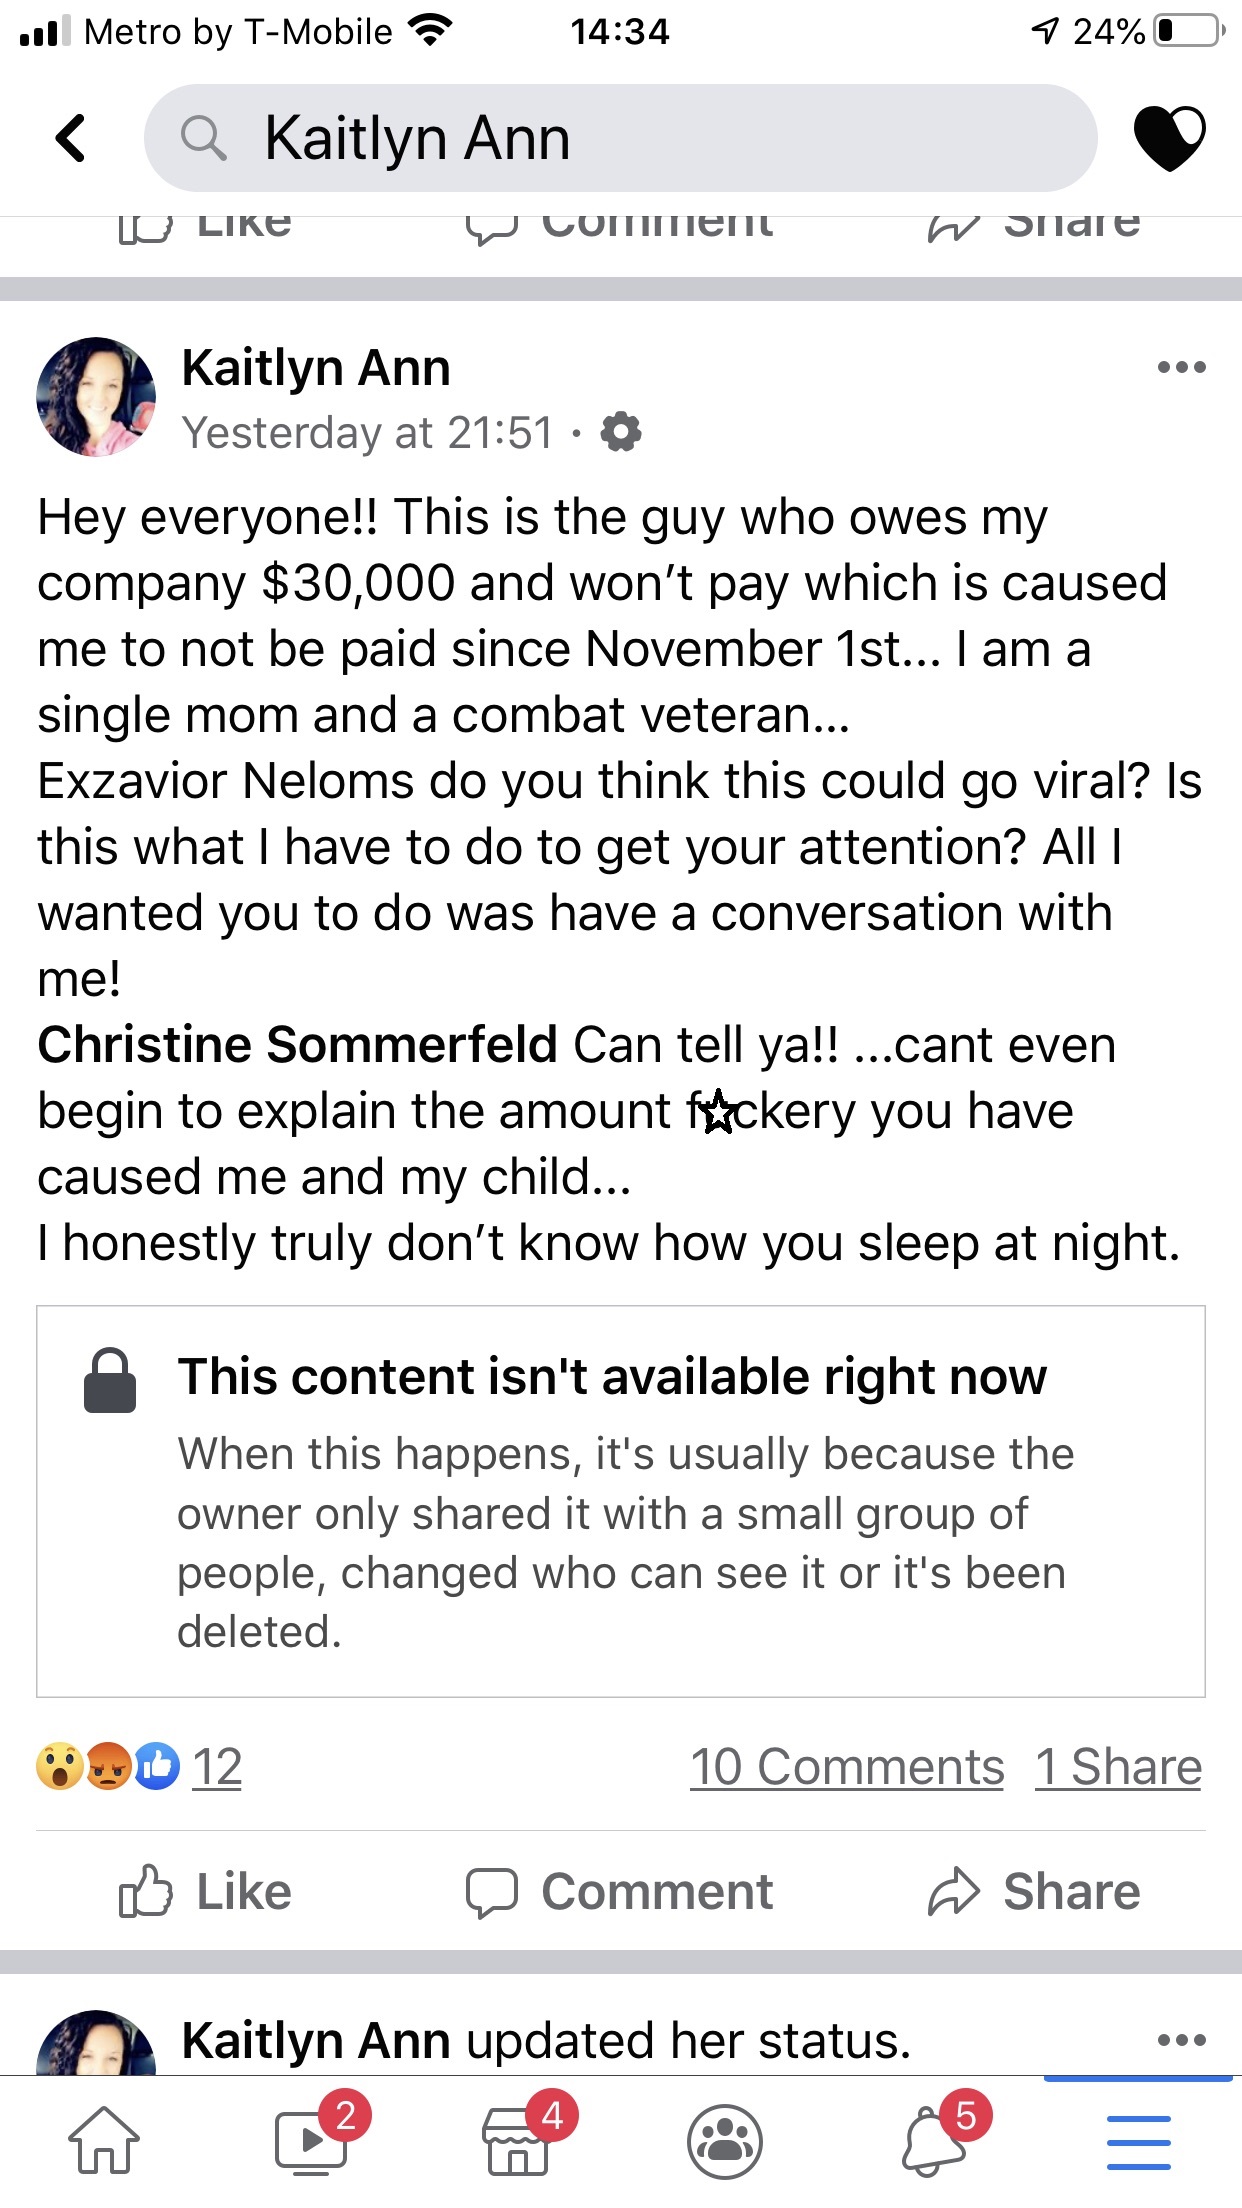1242x2208 pixels.
Task: Tap the back arrow beside search bar
Action: (x=71, y=138)
